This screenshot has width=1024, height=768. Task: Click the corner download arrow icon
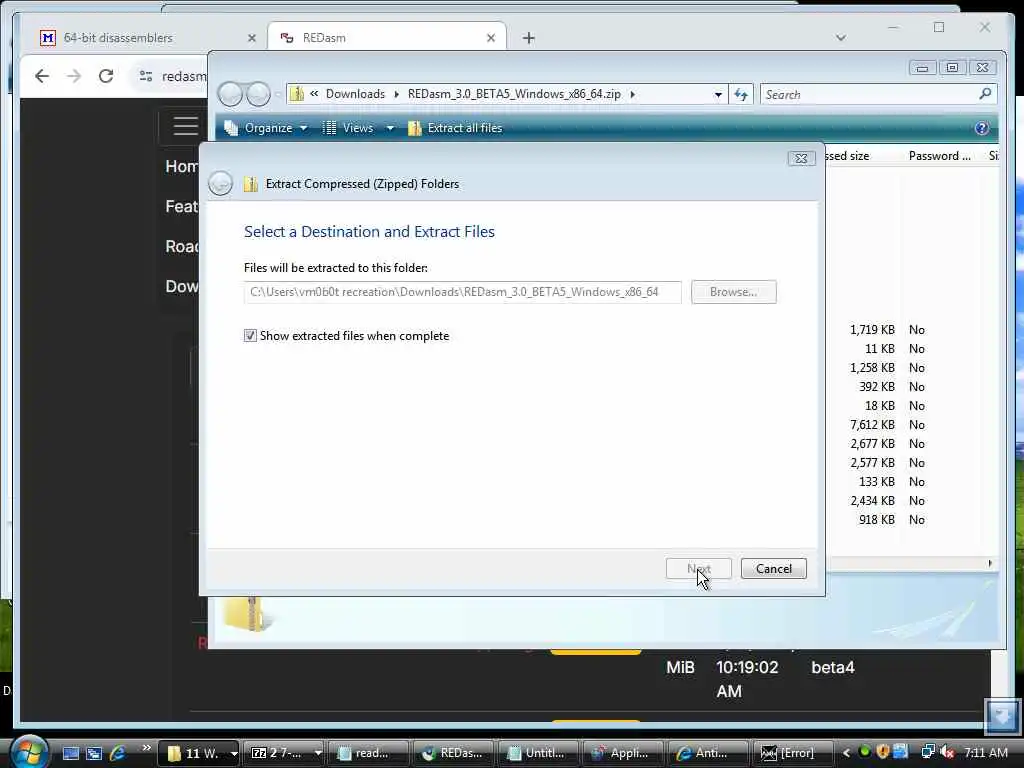pyautogui.click(x=1002, y=715)
